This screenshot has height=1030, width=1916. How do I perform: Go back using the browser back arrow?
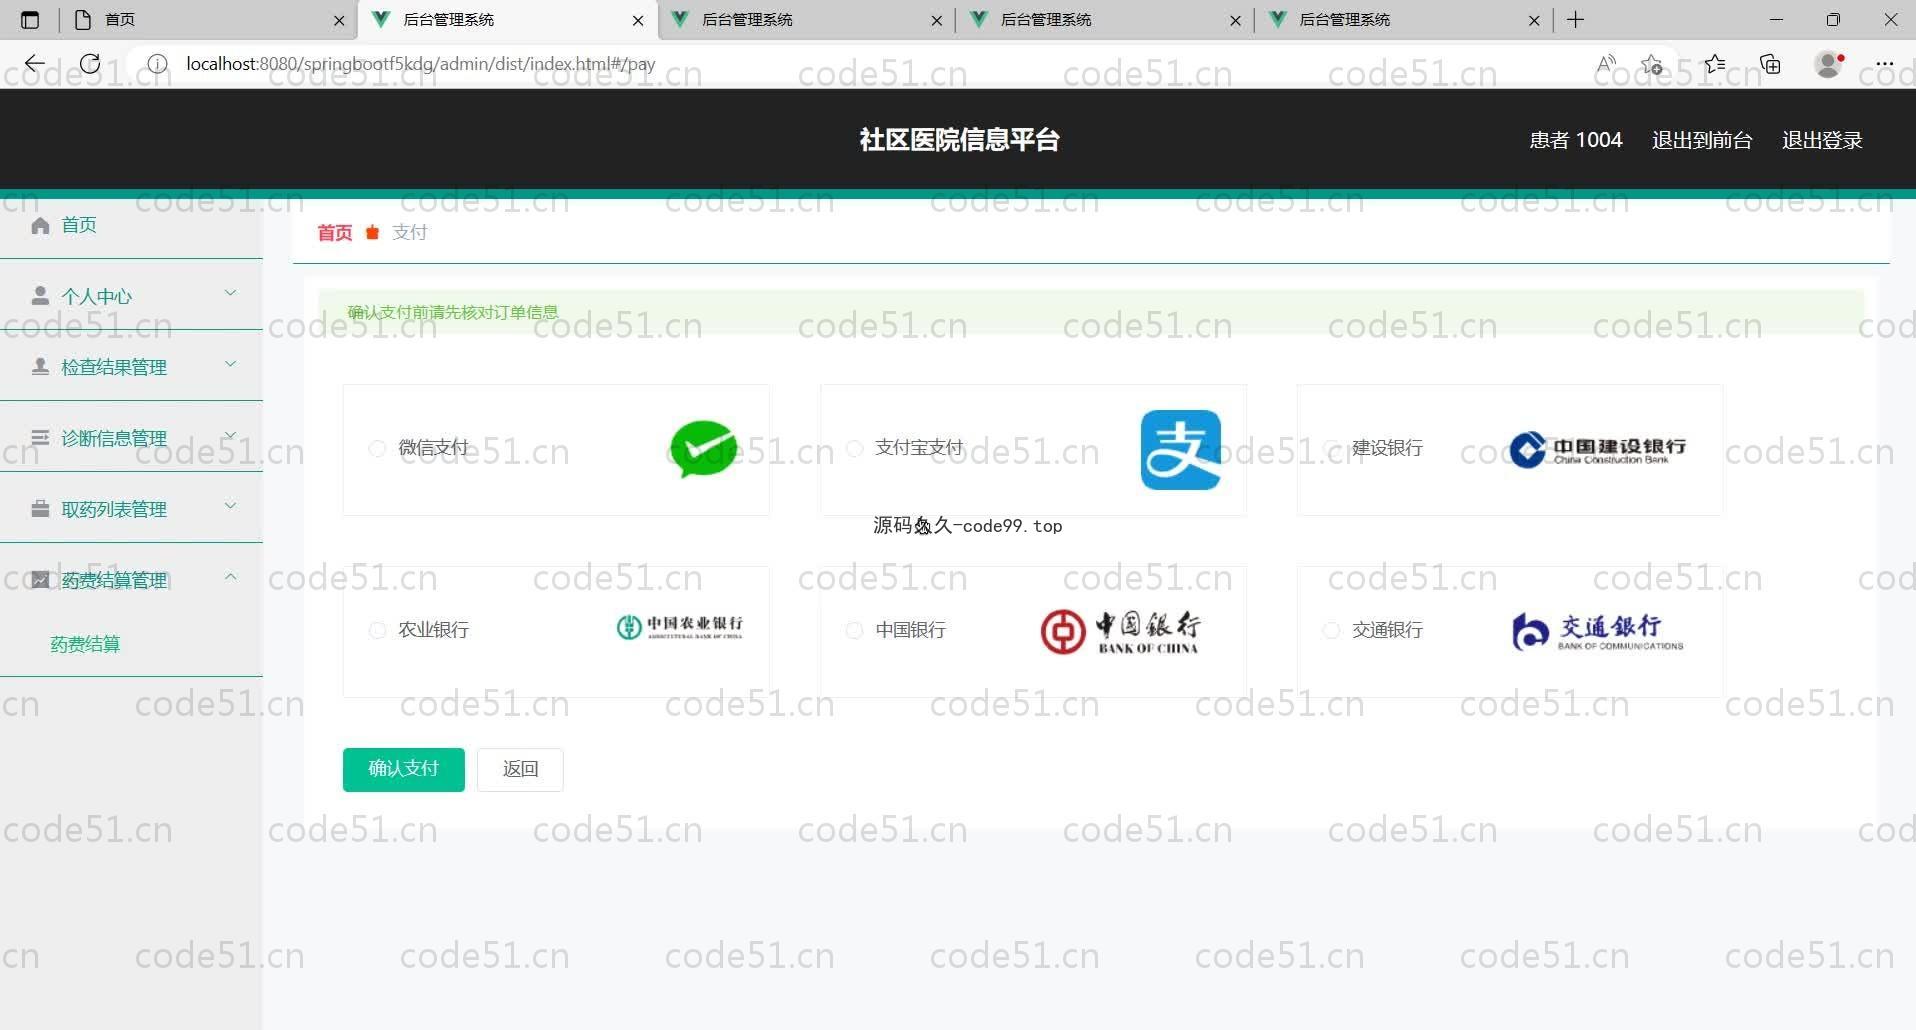(34, 64)
